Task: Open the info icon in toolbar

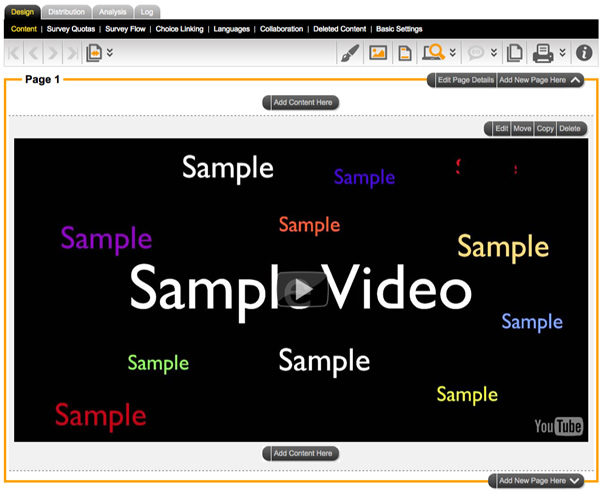Action: pos(584,52)
